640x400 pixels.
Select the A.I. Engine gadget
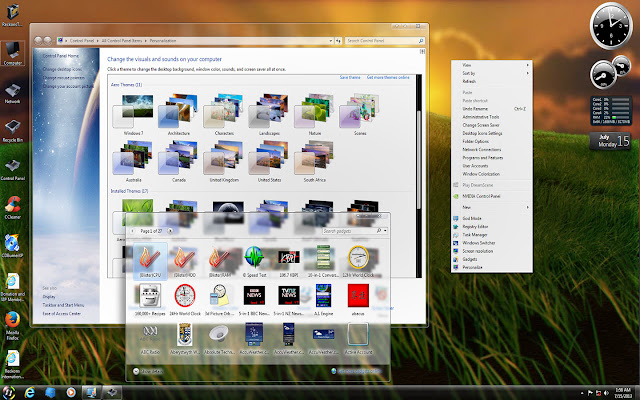(323, 300)
